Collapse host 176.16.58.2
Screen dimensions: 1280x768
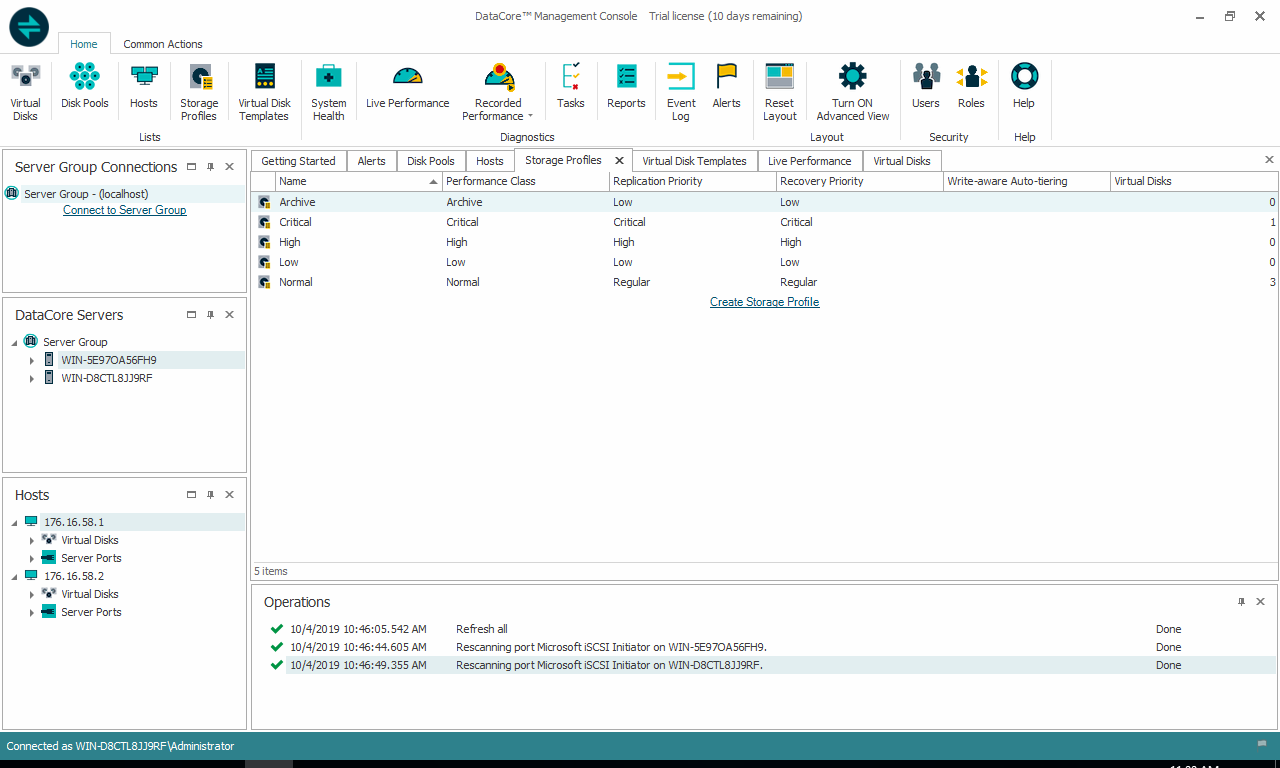pos(13,576)
